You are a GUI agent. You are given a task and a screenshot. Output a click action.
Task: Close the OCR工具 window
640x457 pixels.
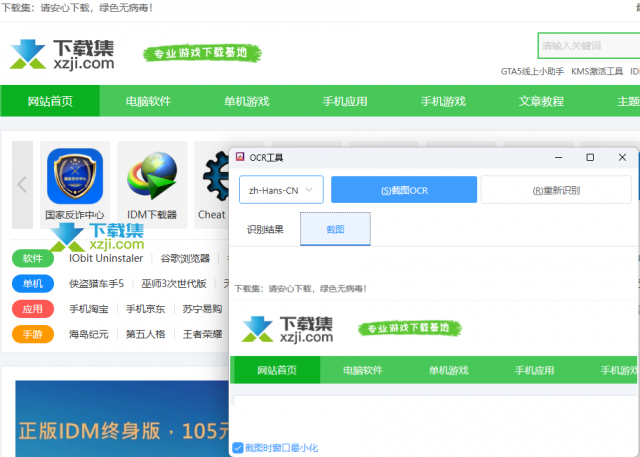tap(622, 158)
